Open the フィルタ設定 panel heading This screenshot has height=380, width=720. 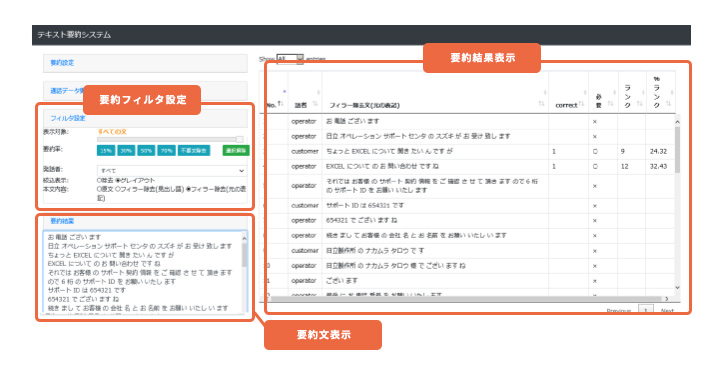pos(145,118)
